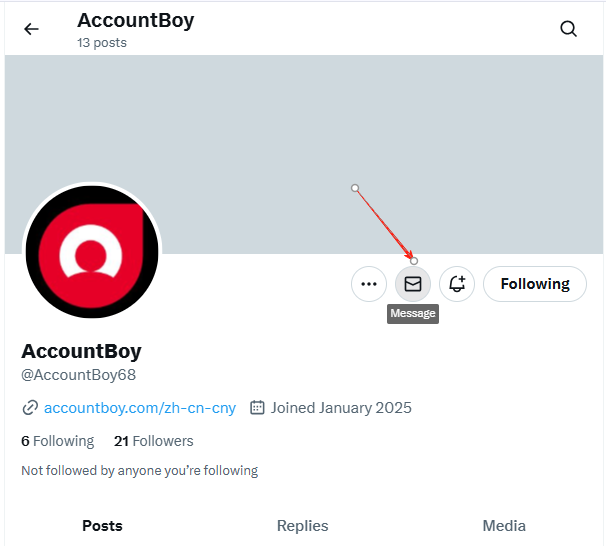606x546 pixels.
Task: Open the three-dot More options menu
Action: 369,284
